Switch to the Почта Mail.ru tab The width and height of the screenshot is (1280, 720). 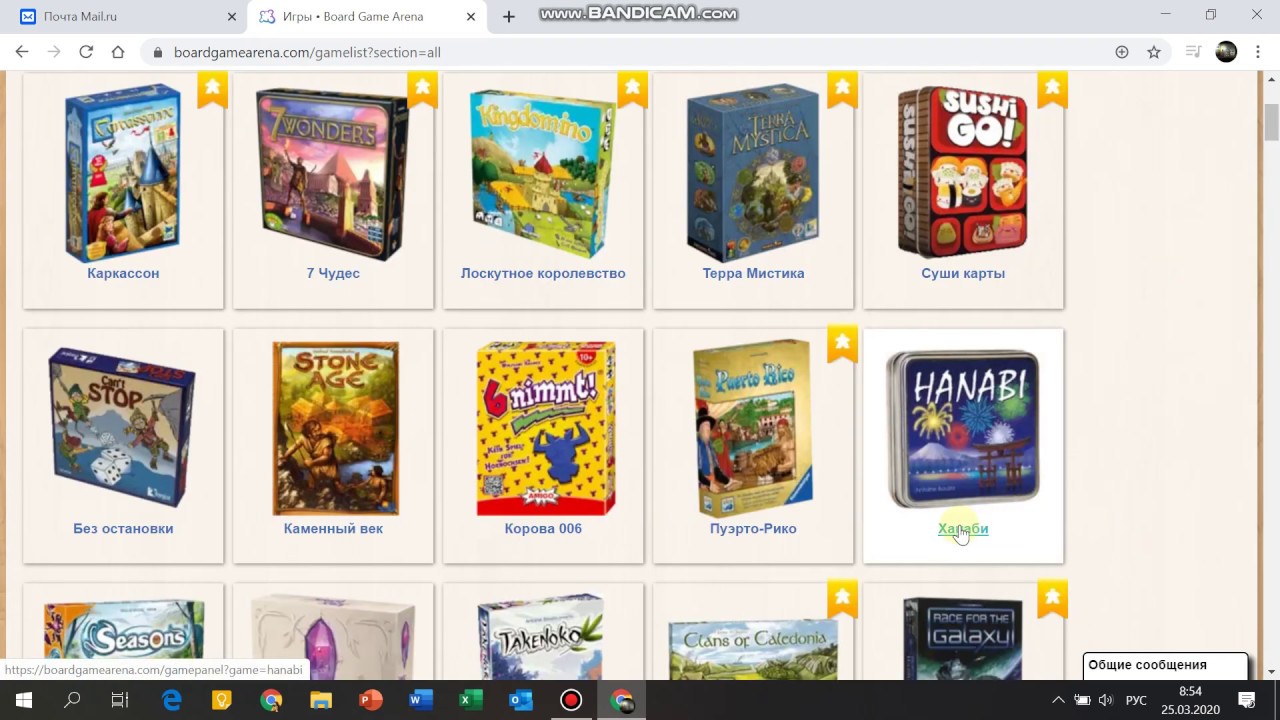coord(126,16)
